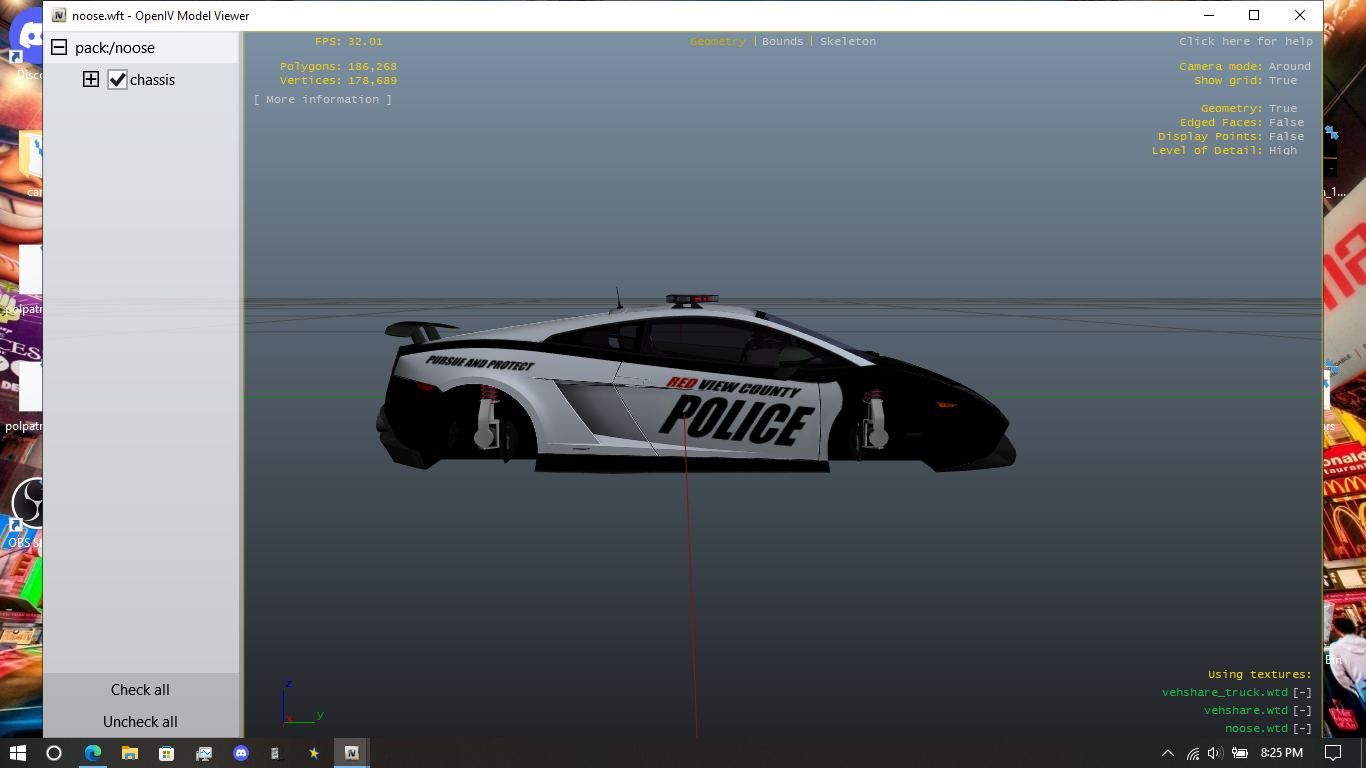Launch Microsoft Store from the taskbar

point(167,753)
